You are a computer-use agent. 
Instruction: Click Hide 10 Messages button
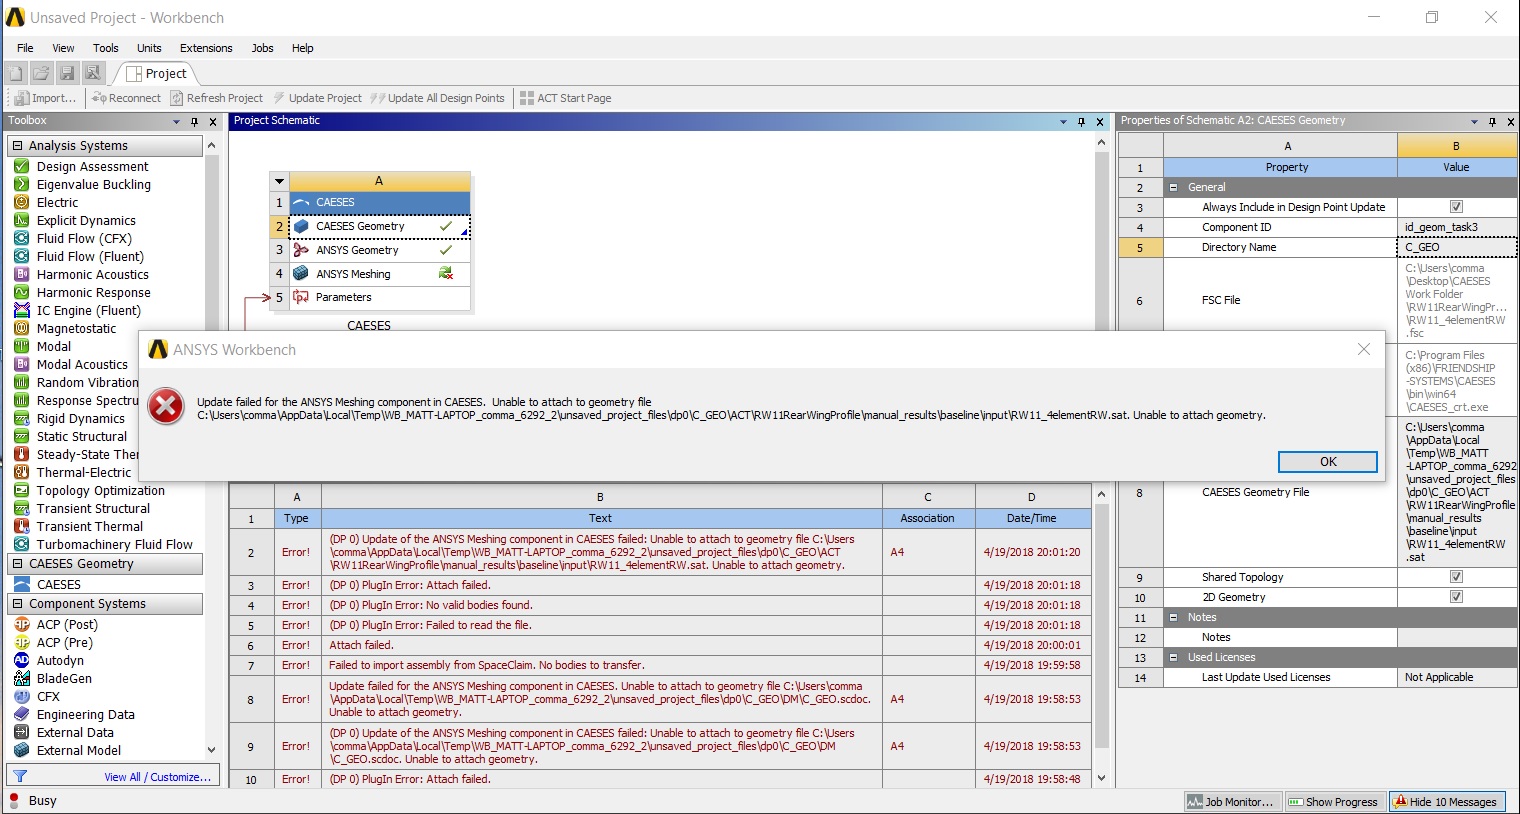1446,802
